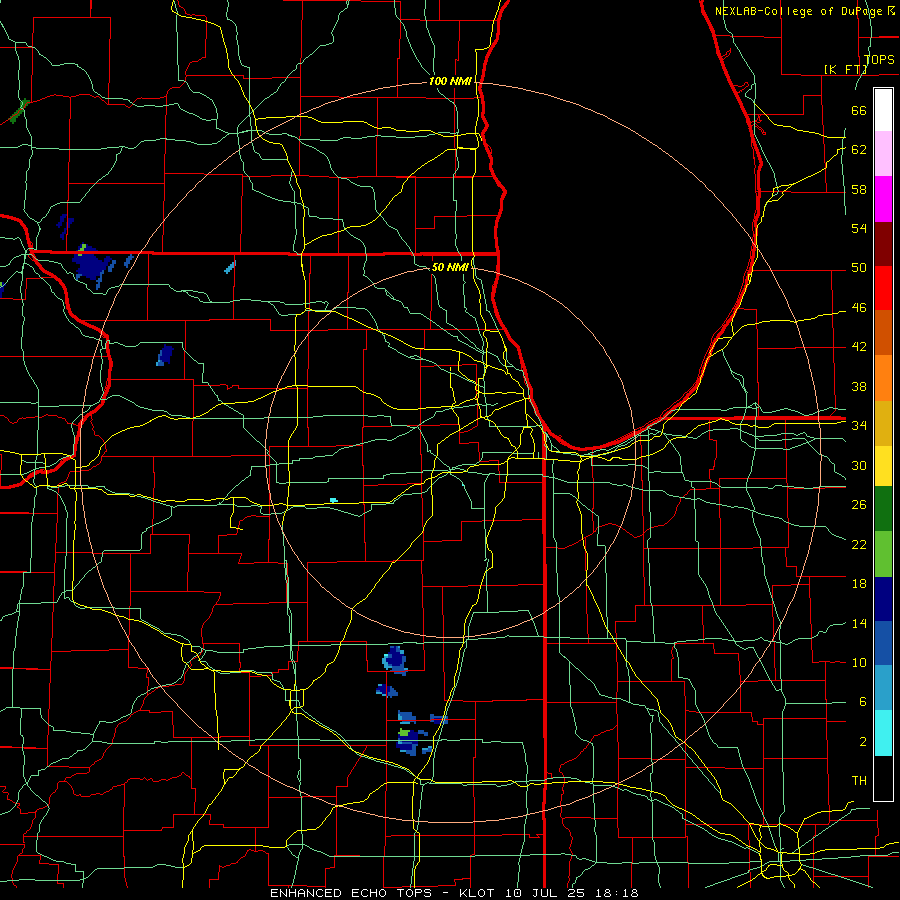The width and height of the screenshot is (900, 900).
Task: Click the legend value "22"
Action: coord(859,544)
